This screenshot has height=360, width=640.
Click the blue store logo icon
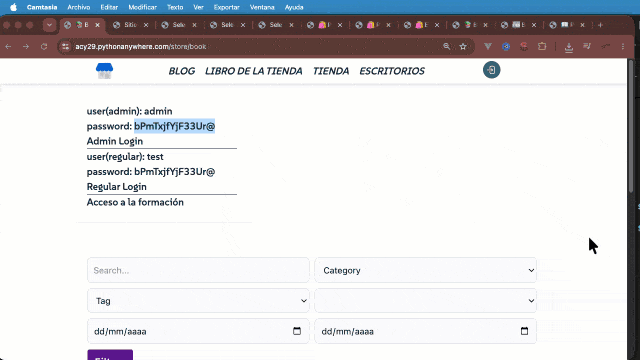pos(104,71)
